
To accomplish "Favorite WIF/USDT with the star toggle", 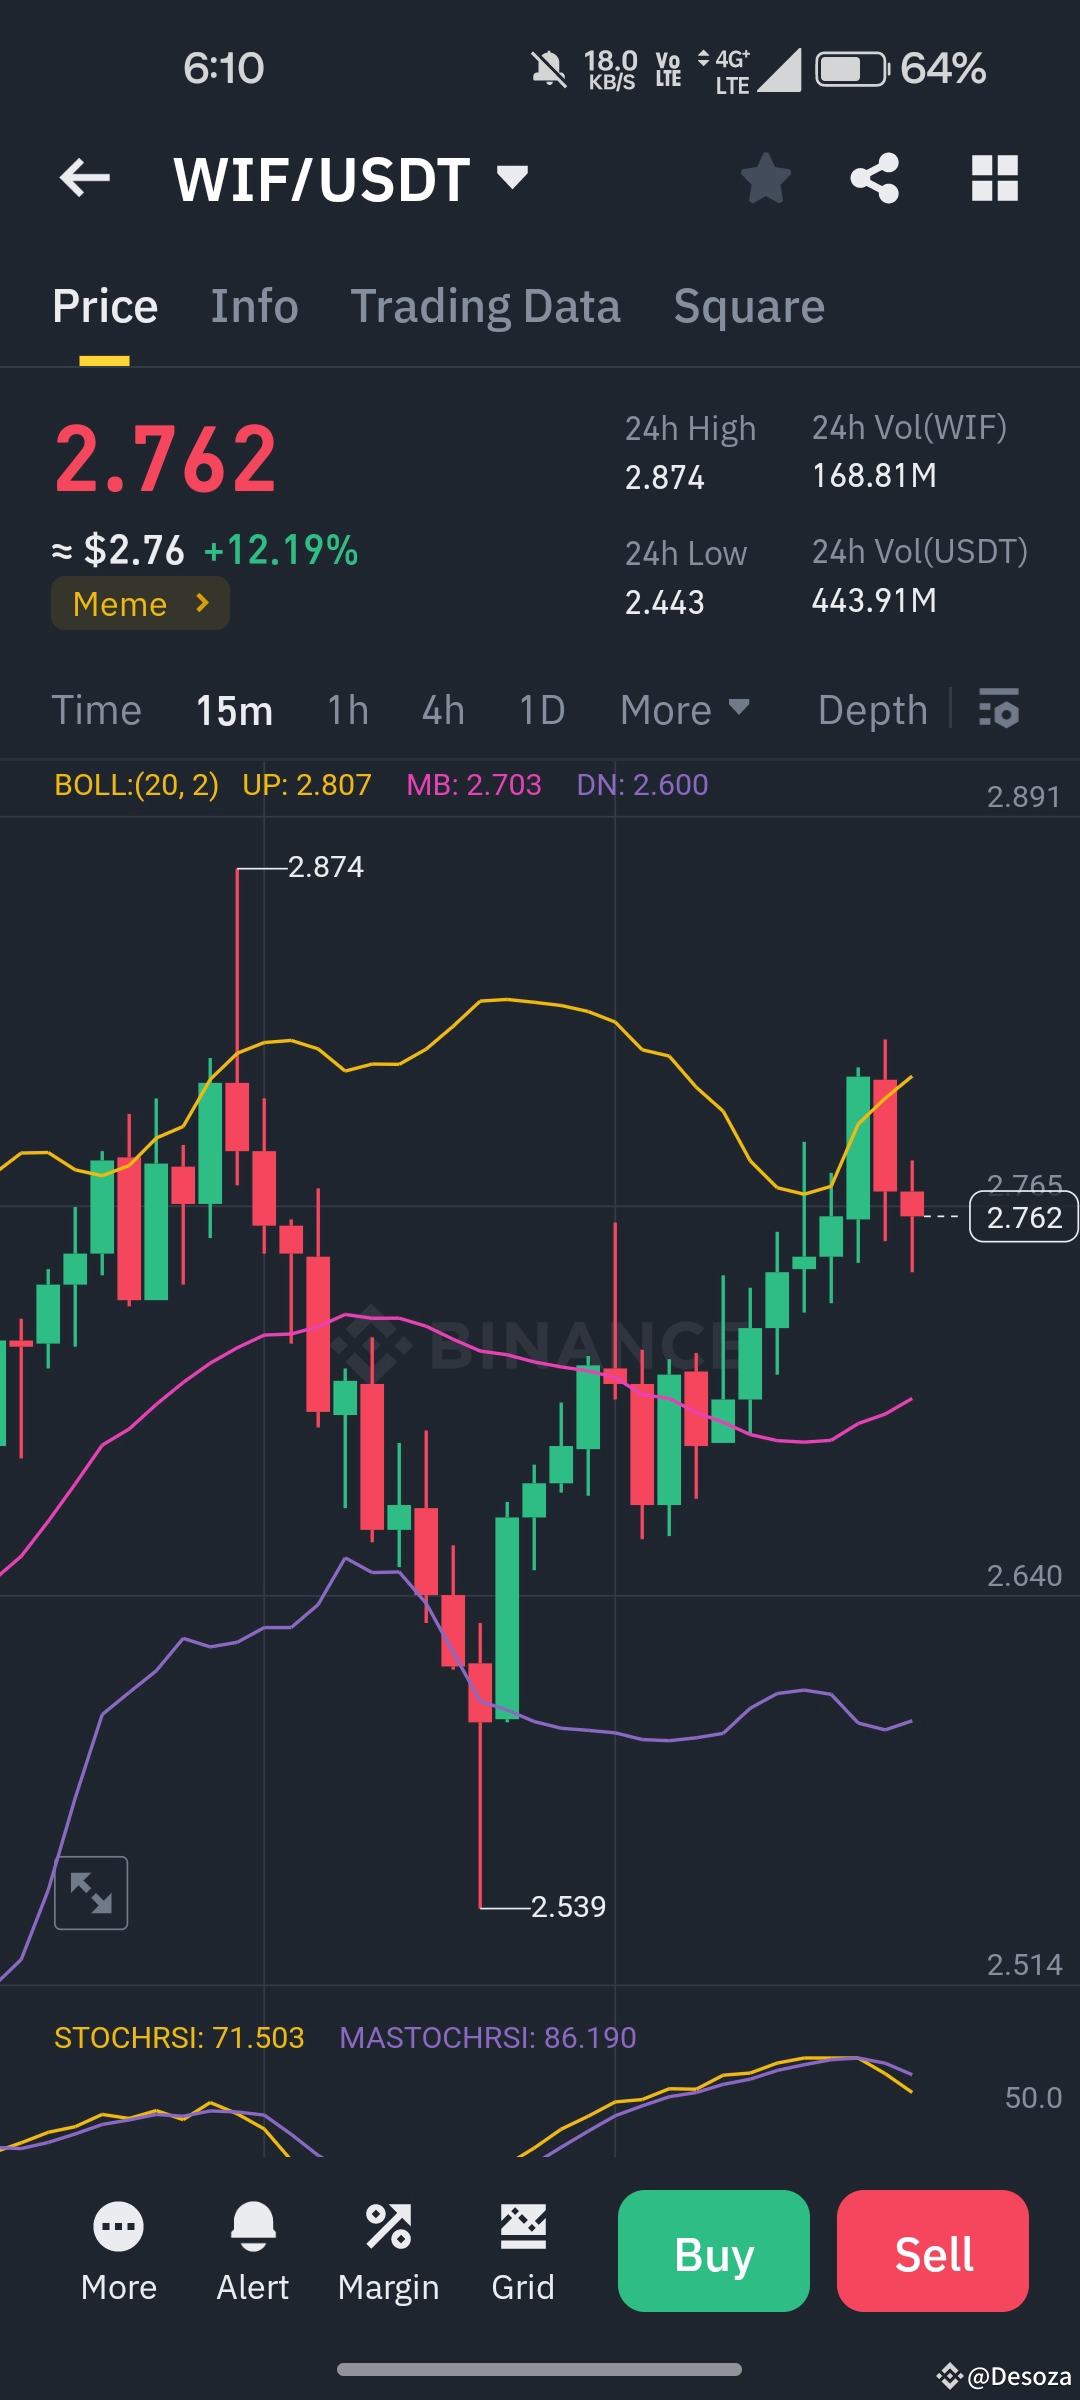I will 765,178.
